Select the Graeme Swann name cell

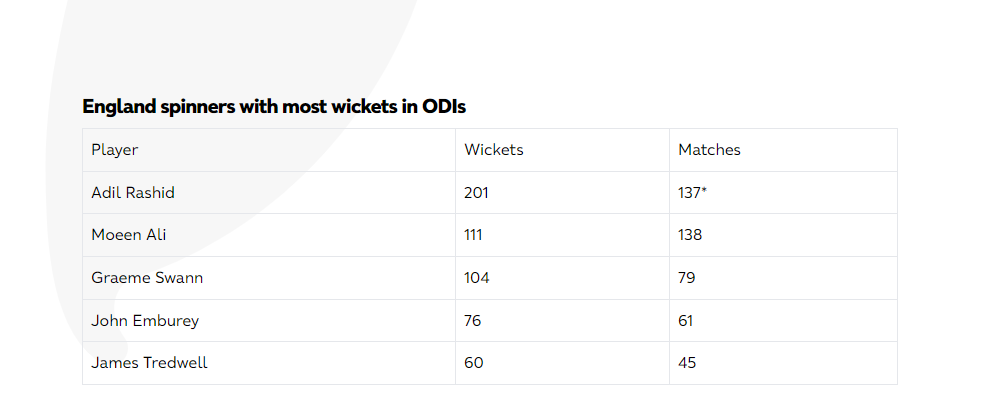click(147, 278)
